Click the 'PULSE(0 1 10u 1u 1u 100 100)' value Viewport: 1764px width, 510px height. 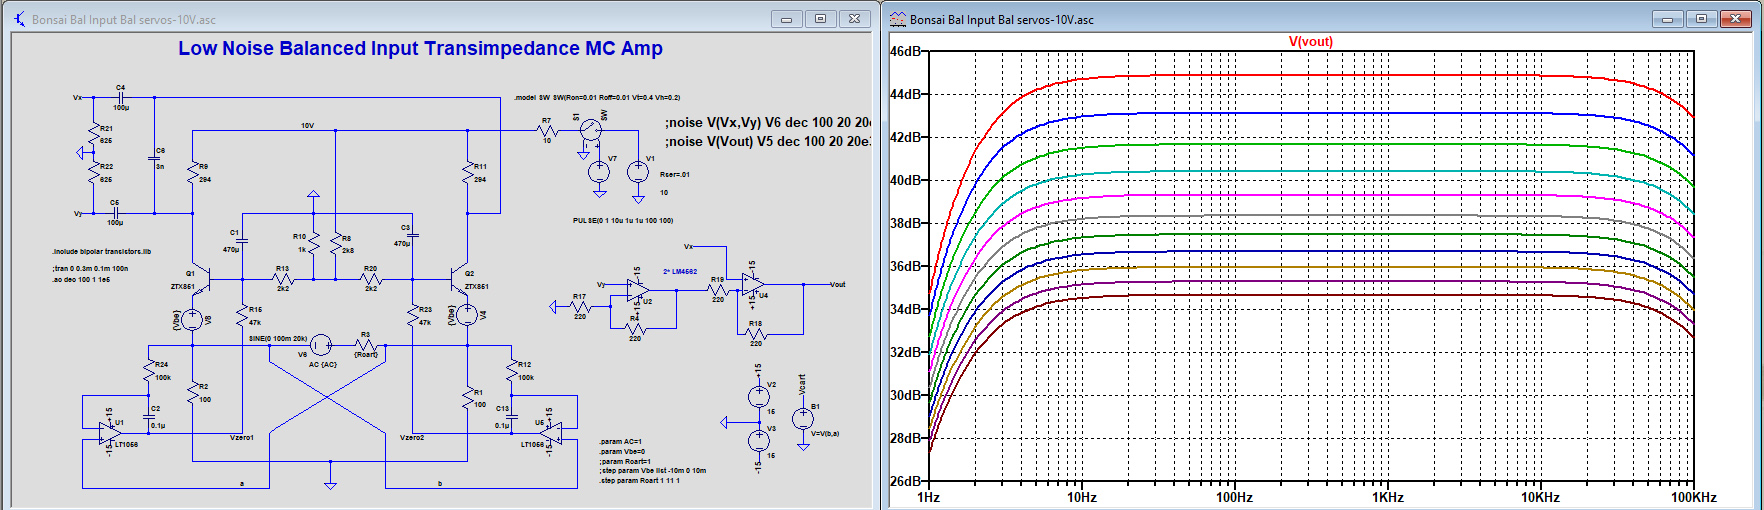(x=623, y=221)
